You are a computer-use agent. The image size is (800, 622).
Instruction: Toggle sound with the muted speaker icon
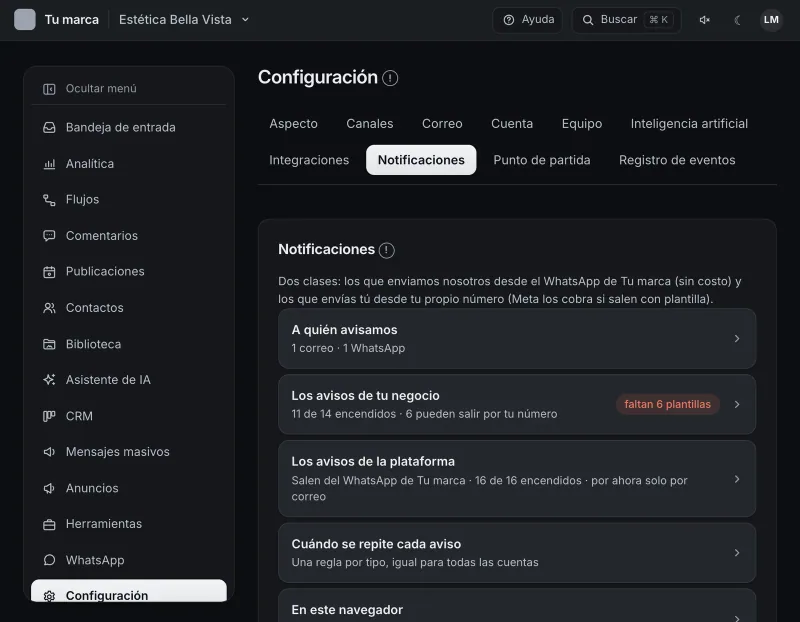click(705, 20)
